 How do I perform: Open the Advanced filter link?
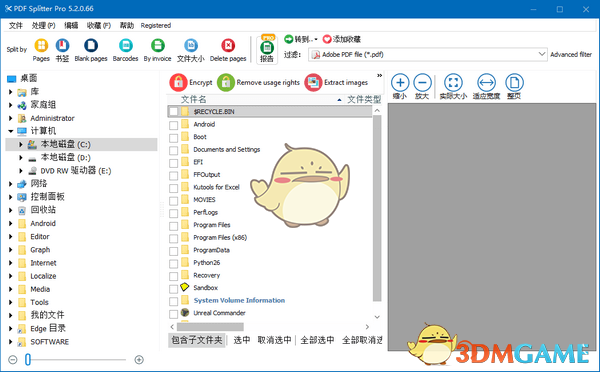pyautogui.click(x=571, y=54)
